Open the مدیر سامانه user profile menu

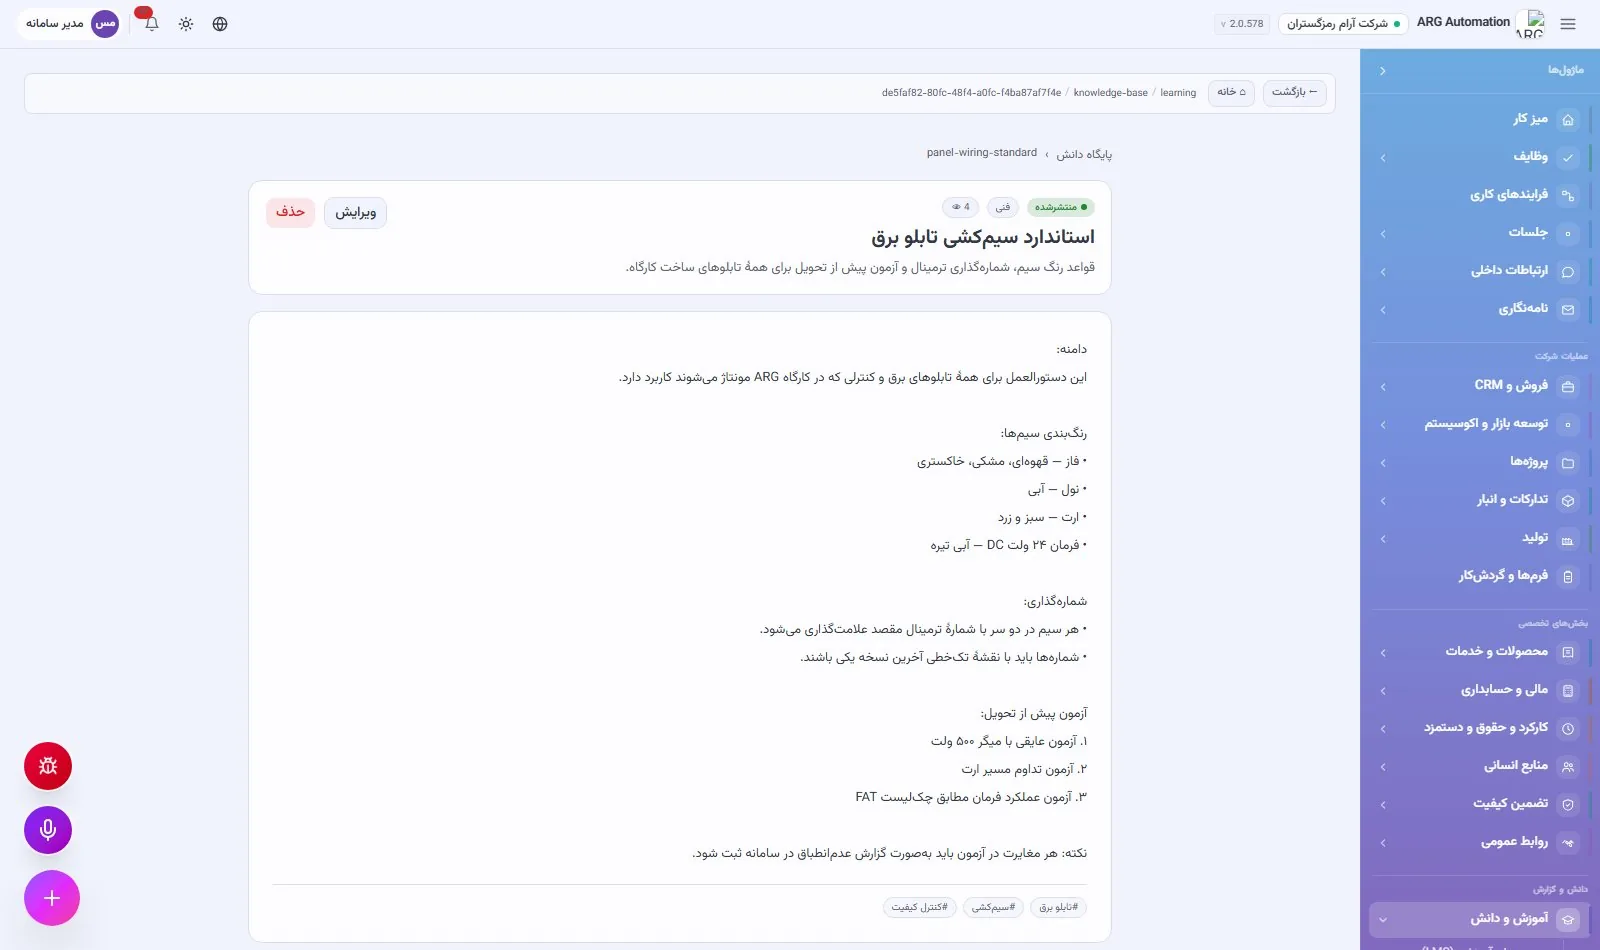pyautogui.click(x=70, y=23)
